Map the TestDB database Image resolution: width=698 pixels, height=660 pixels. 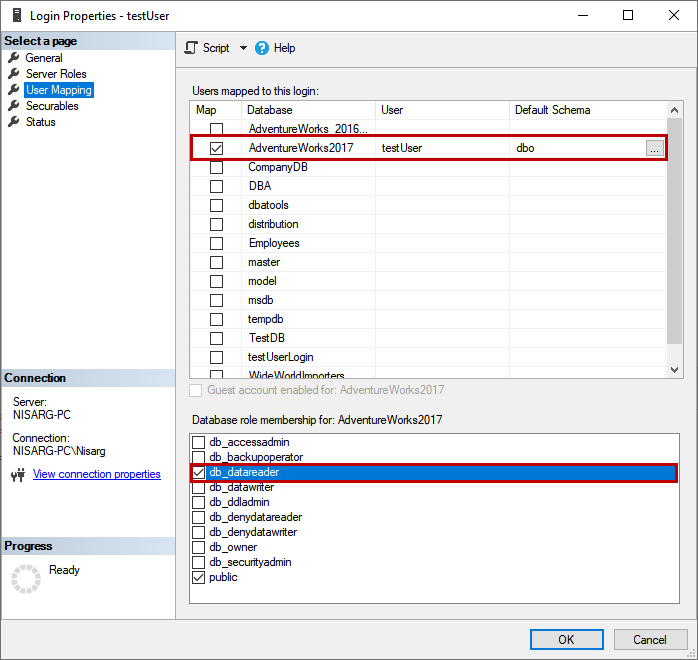[x=216, y=338]
